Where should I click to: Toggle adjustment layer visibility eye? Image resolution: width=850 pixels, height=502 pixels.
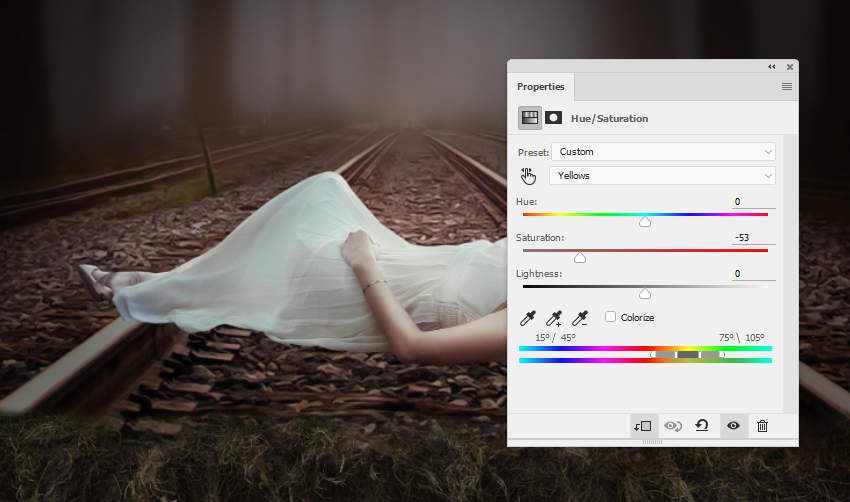[733, 426]
